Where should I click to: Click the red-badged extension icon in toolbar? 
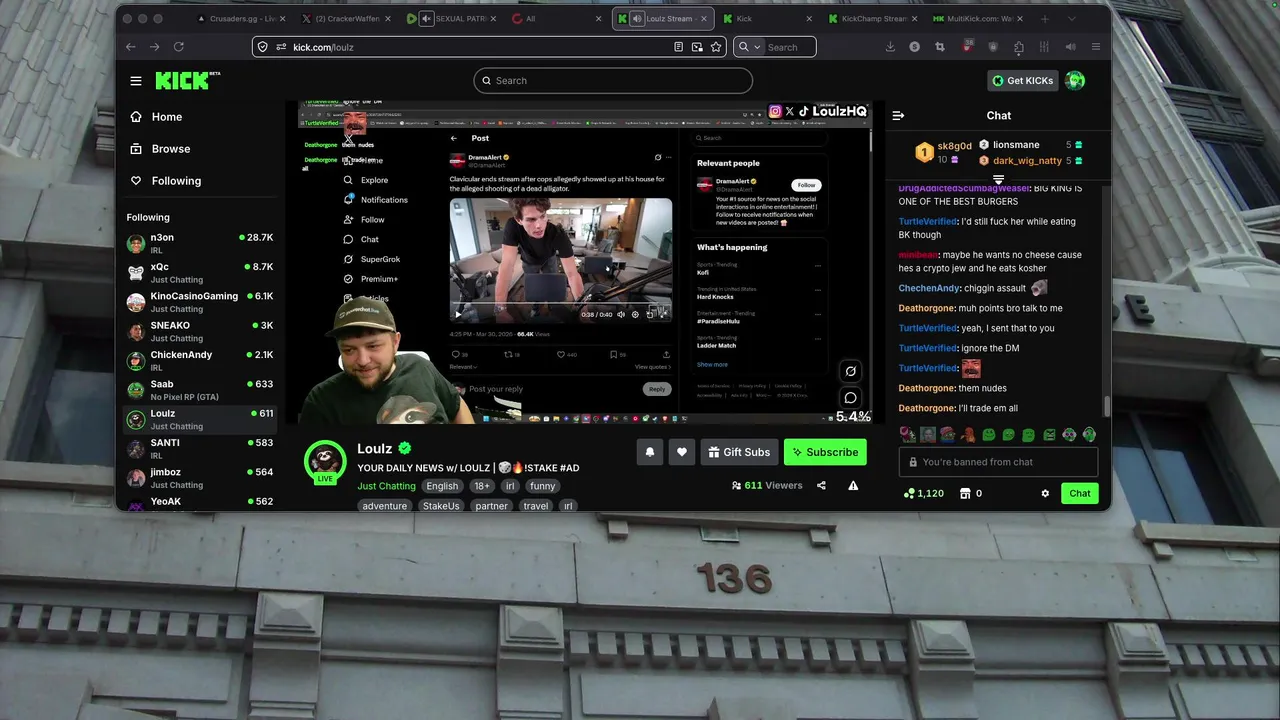tap(967, 47)
